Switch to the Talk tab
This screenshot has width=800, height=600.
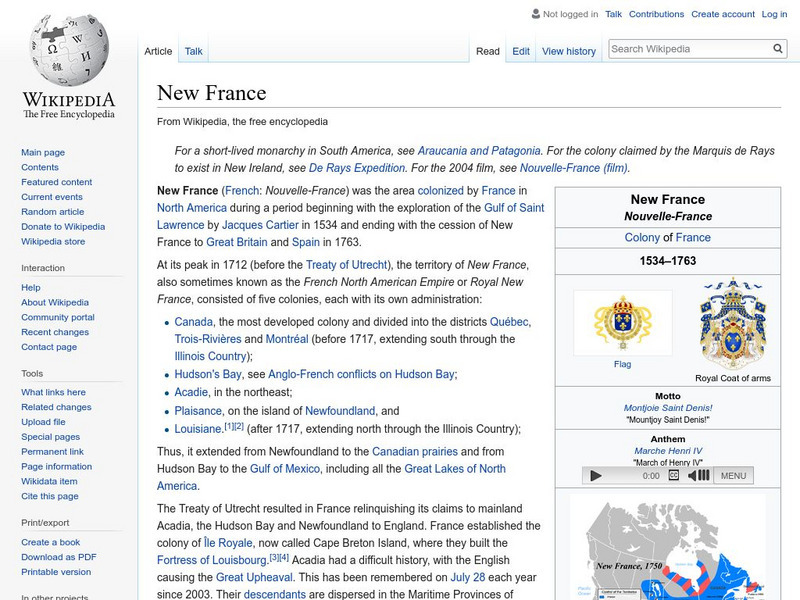193,51
